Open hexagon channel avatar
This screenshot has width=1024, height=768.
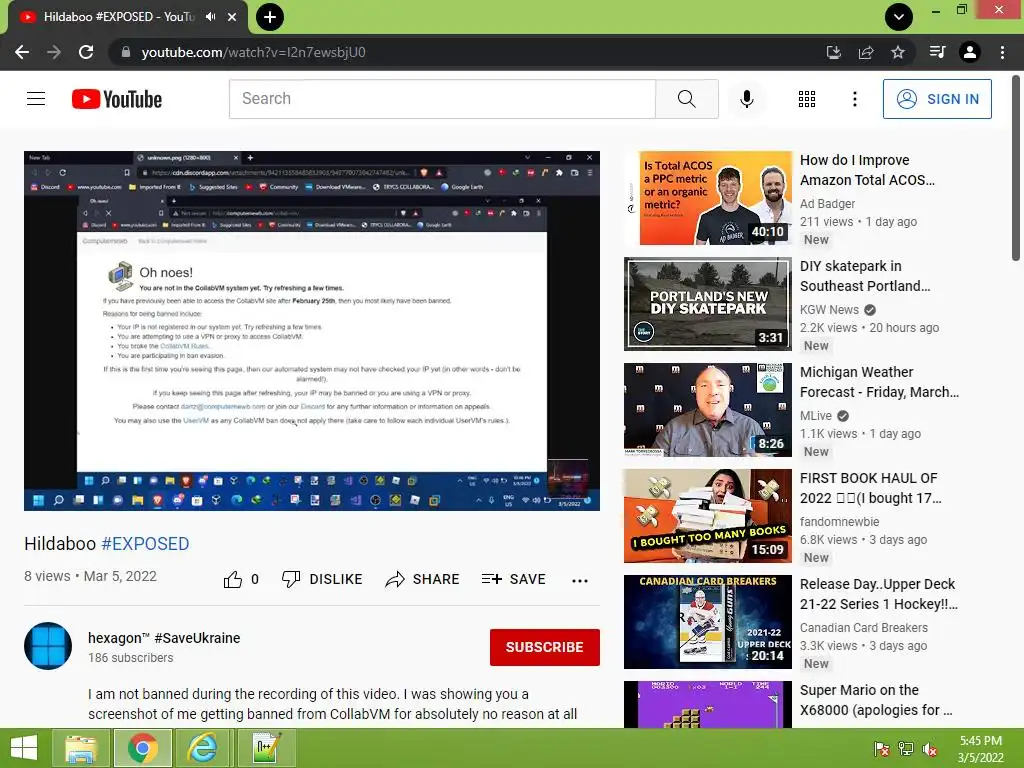click(48, 646)
